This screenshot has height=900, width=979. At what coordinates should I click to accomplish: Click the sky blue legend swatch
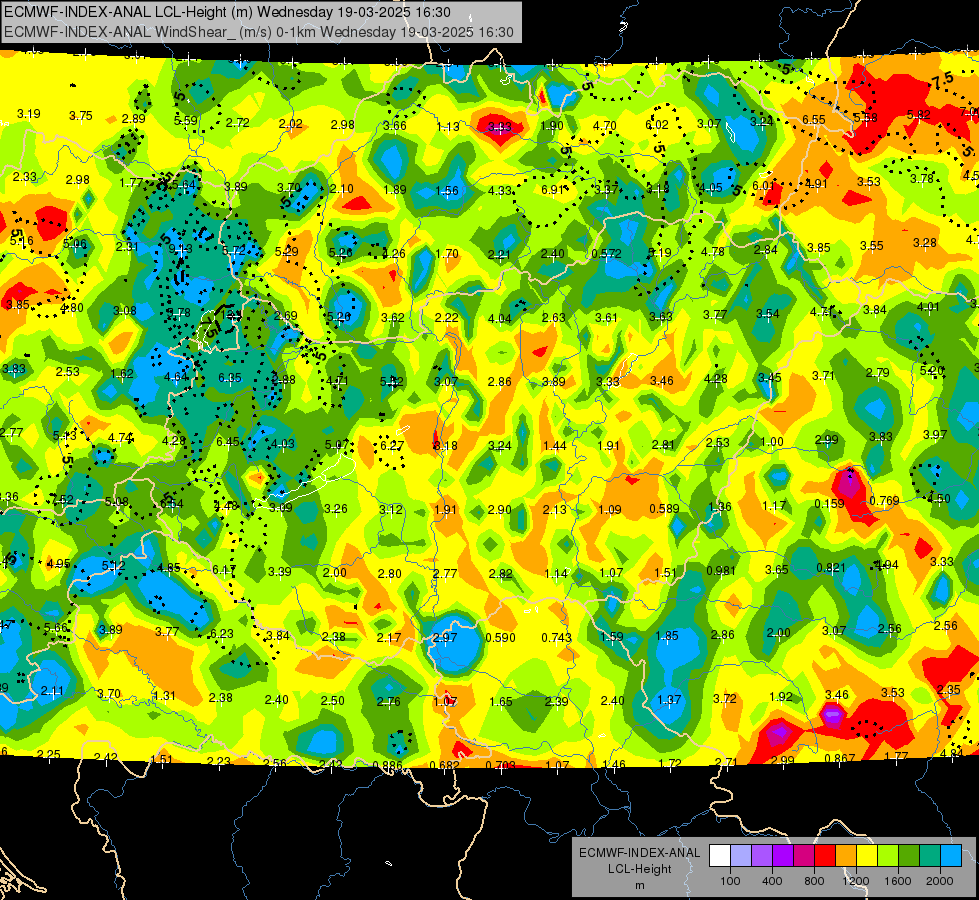pos(951,856)
